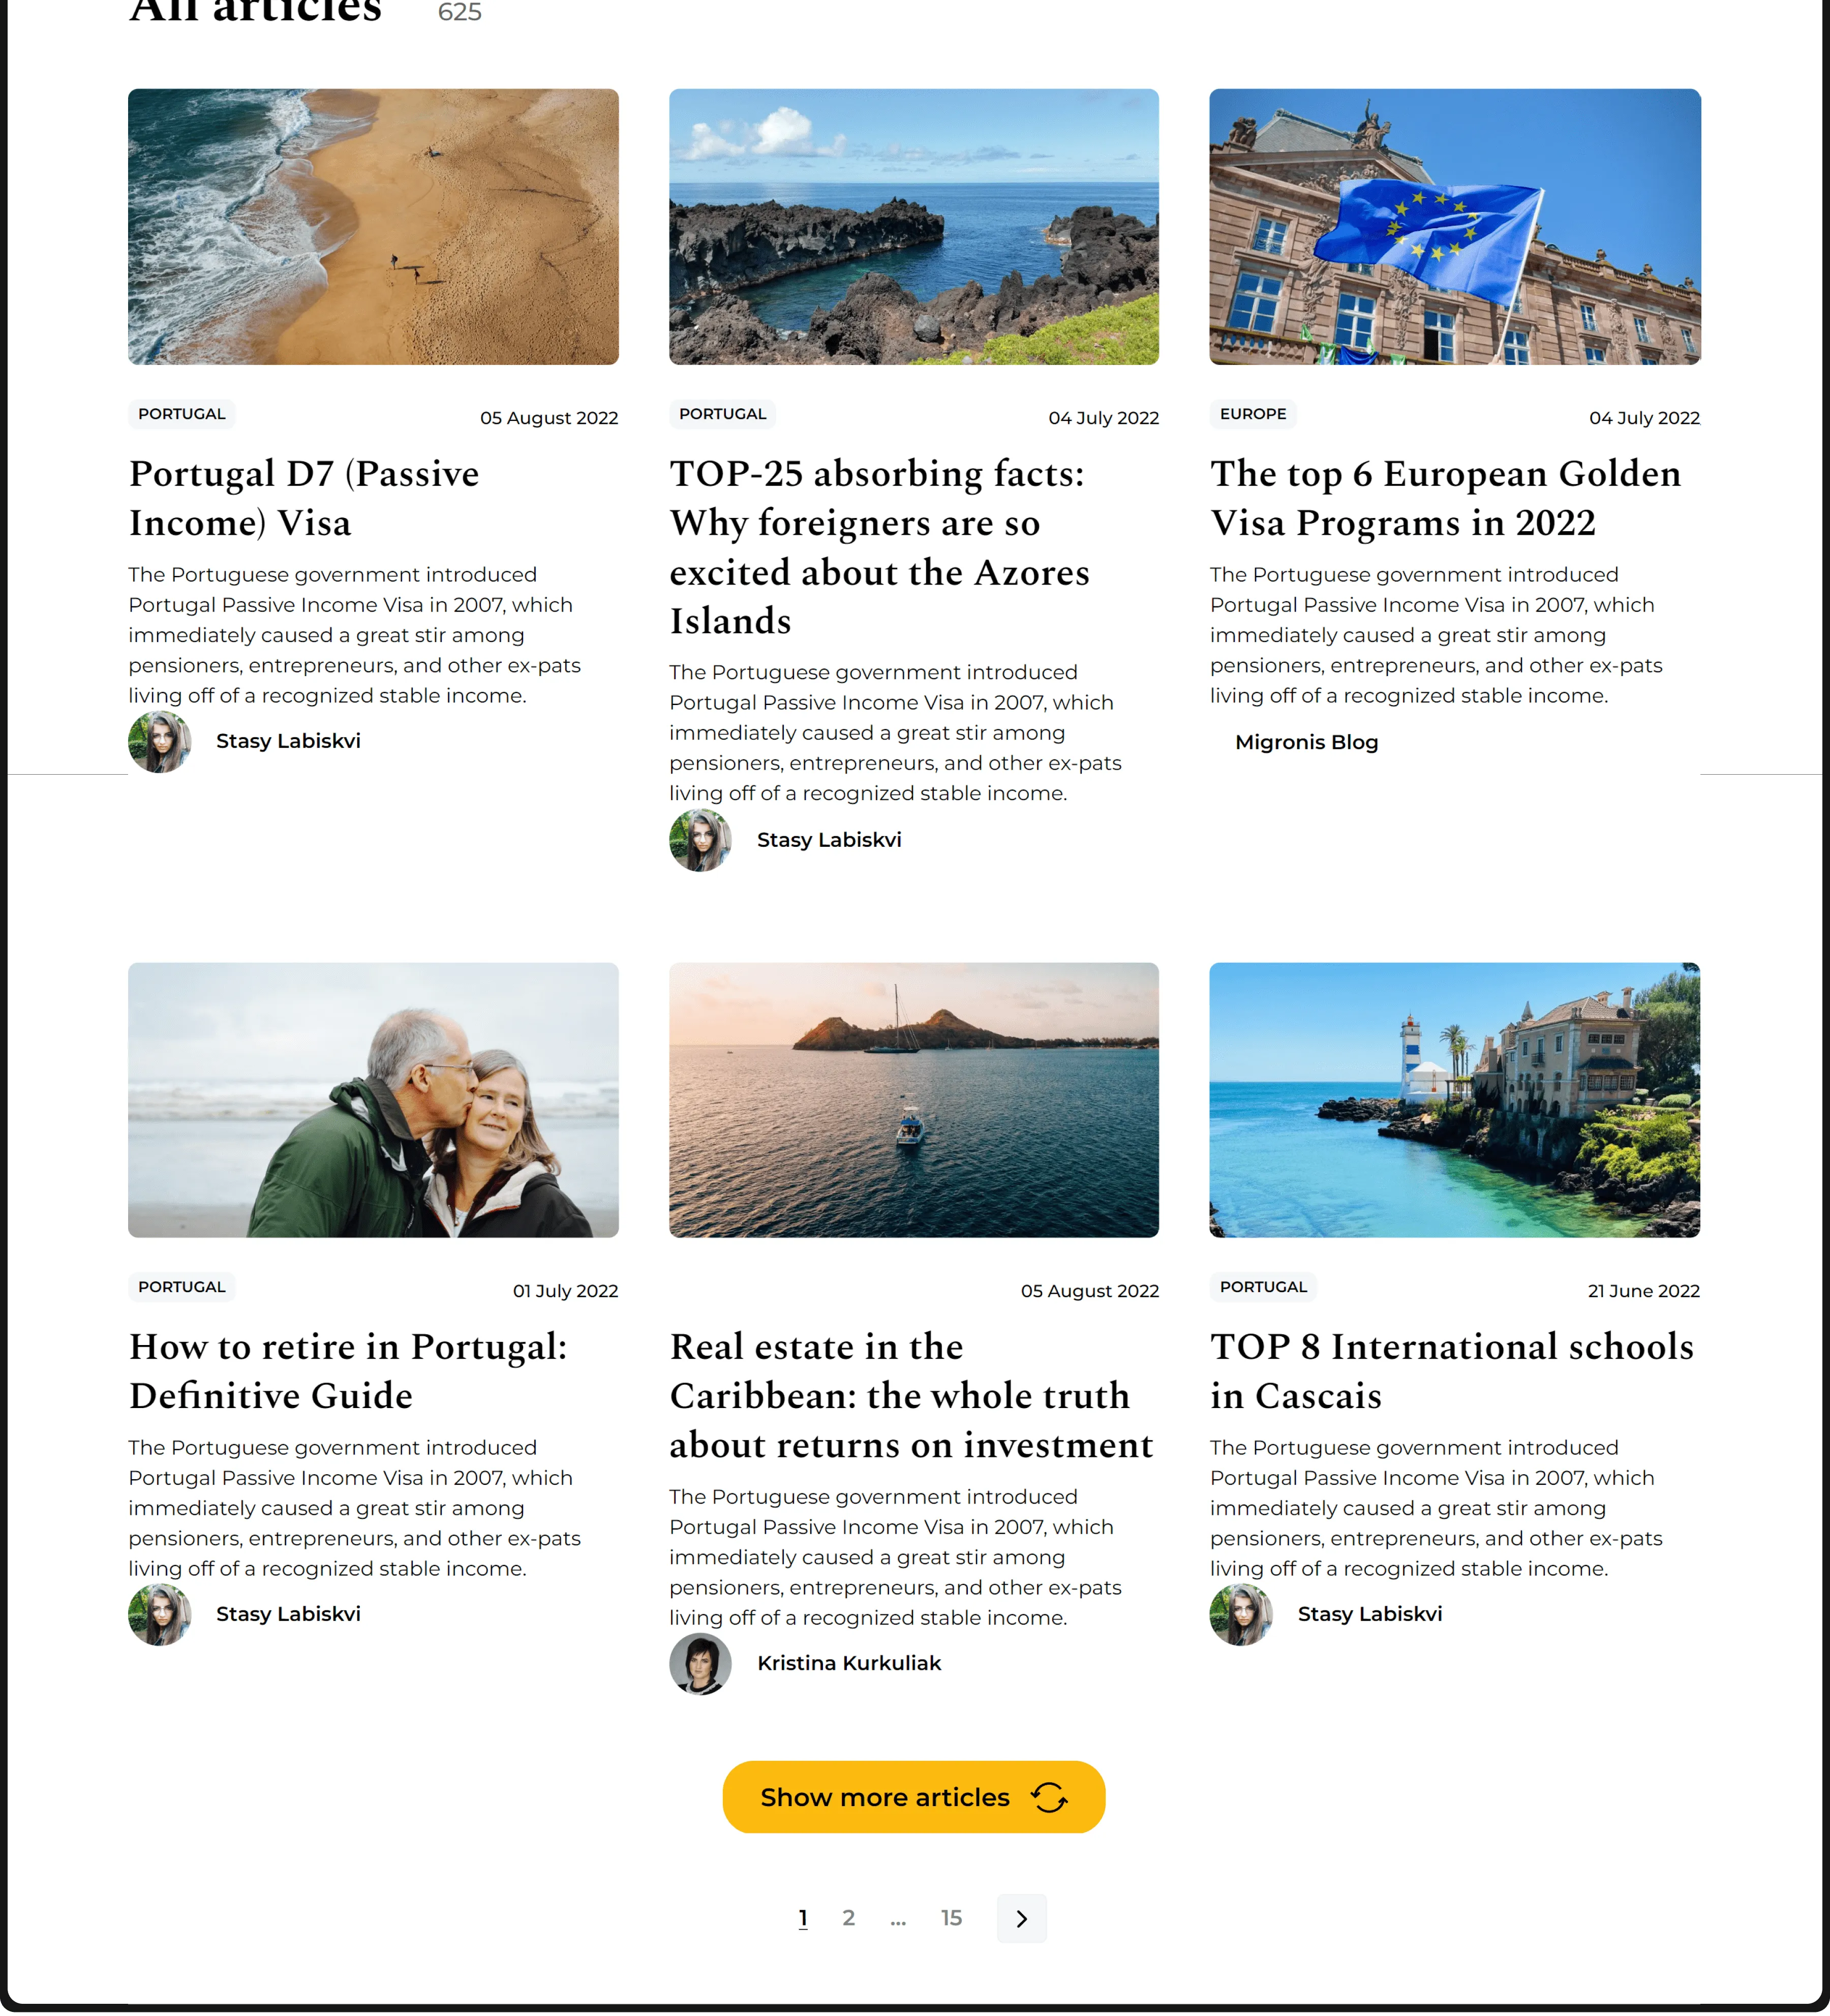
Task: Open the EU flag building thumbnail
Action: point(1455,227)
